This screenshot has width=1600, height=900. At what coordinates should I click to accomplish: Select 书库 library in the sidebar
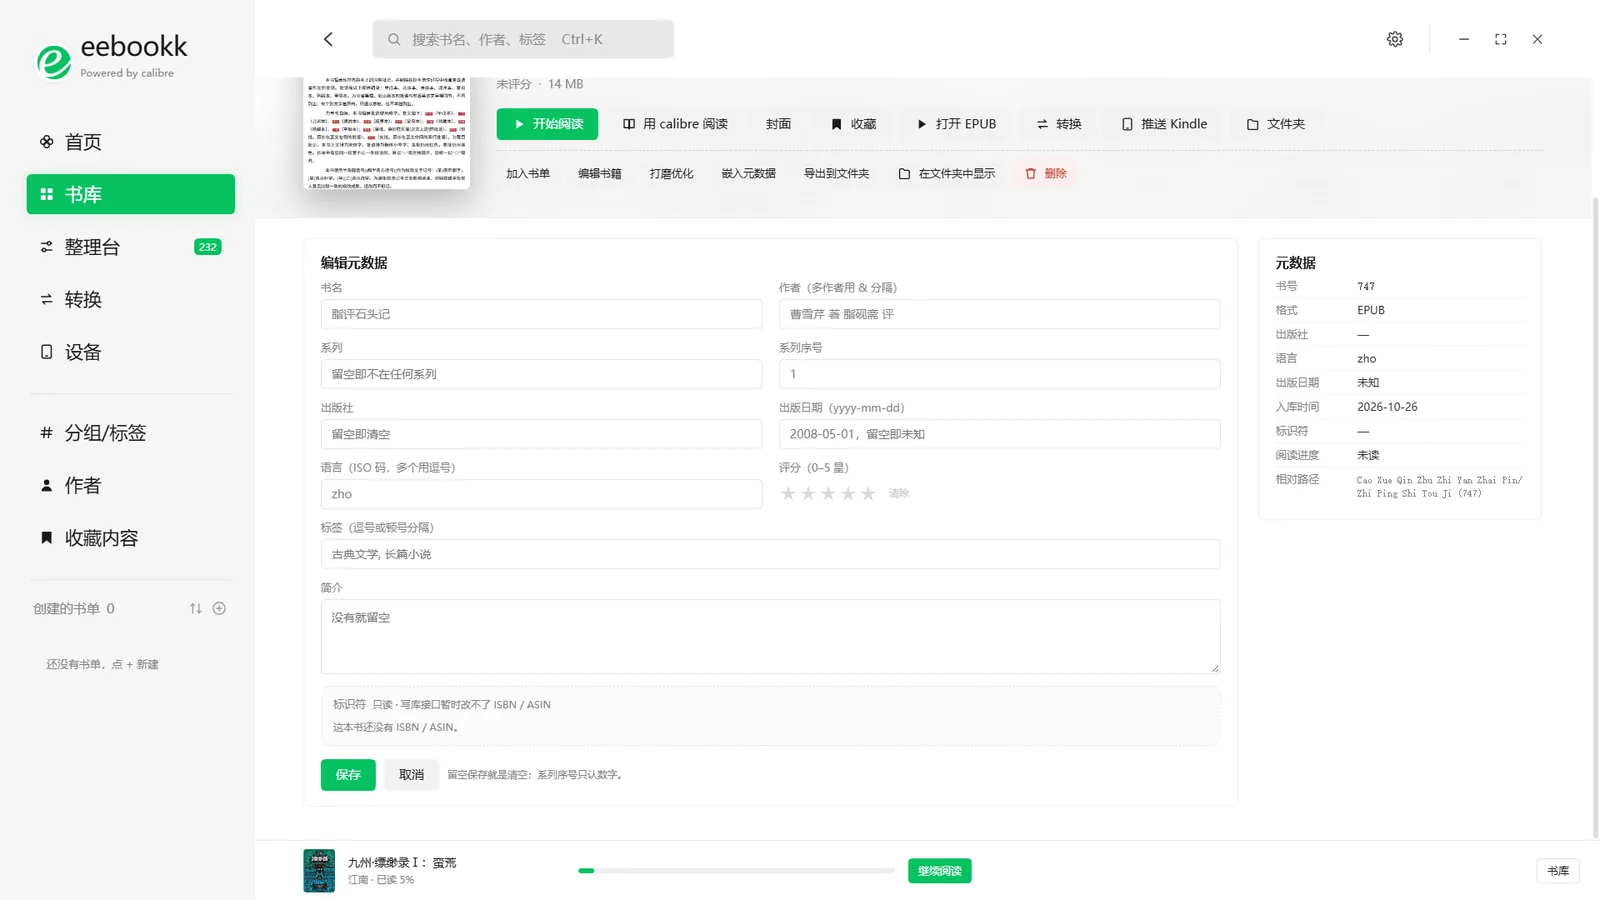point(131,194)
